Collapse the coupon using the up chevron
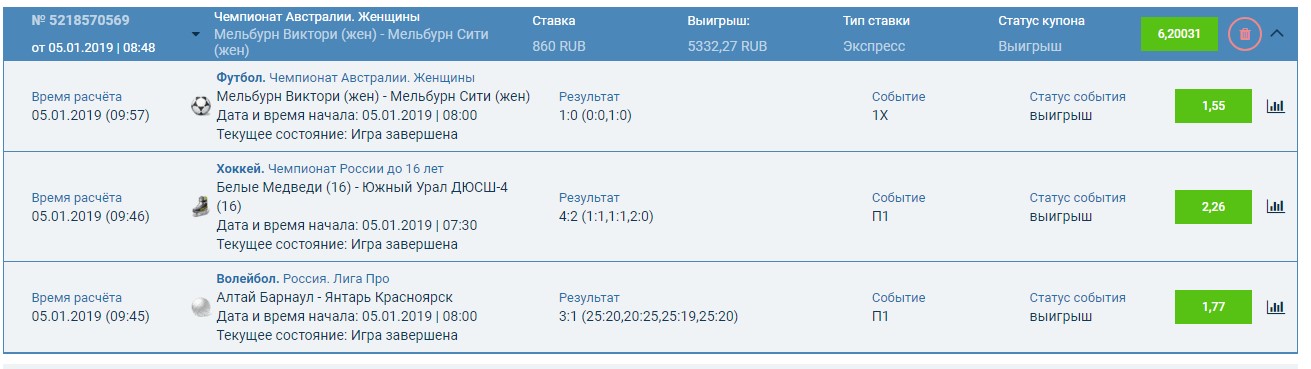The height and width of the screenshot is (369, 1311). (1277, 34)
